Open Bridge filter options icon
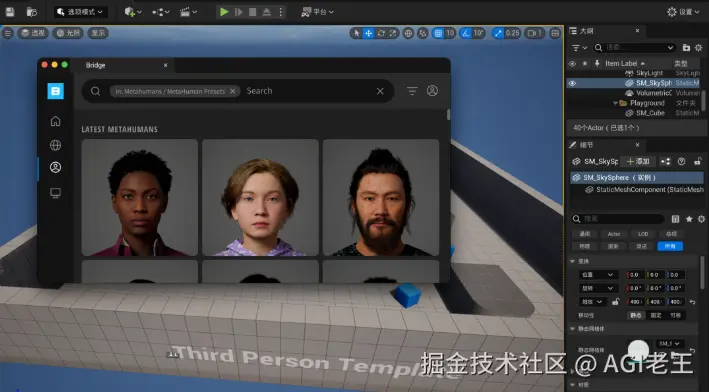The image size is (709, 392). coord(412,91)
